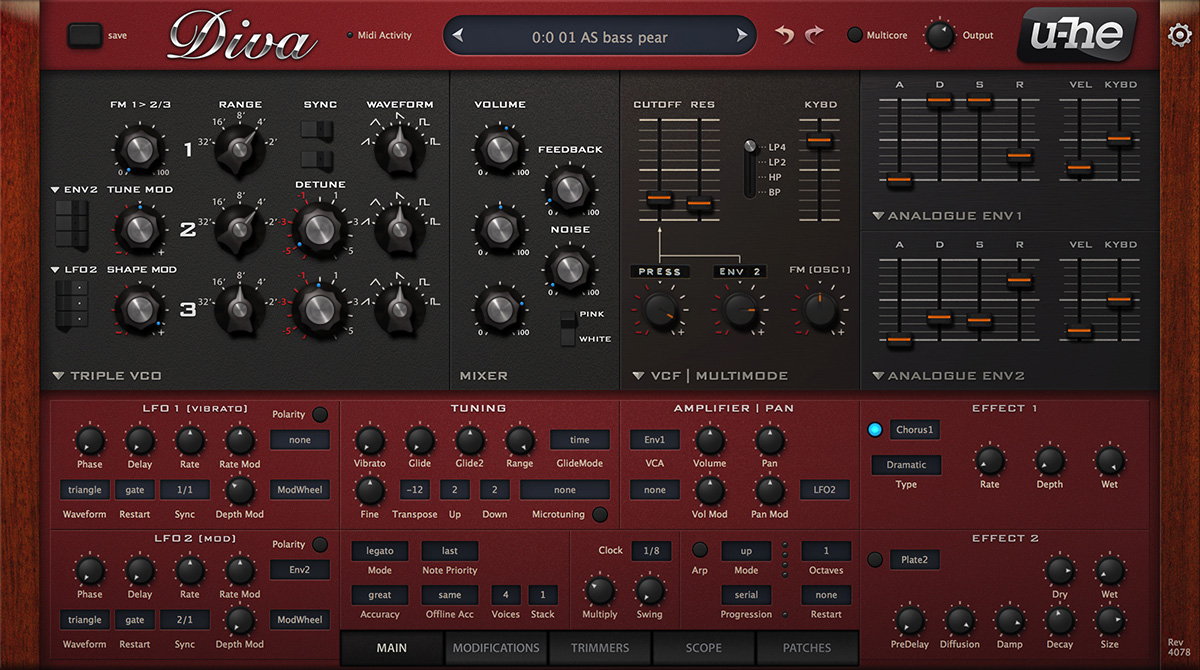Toggle the Multicore switch
This screenshot has width=1200, height=670.
[x=855, y=35]
